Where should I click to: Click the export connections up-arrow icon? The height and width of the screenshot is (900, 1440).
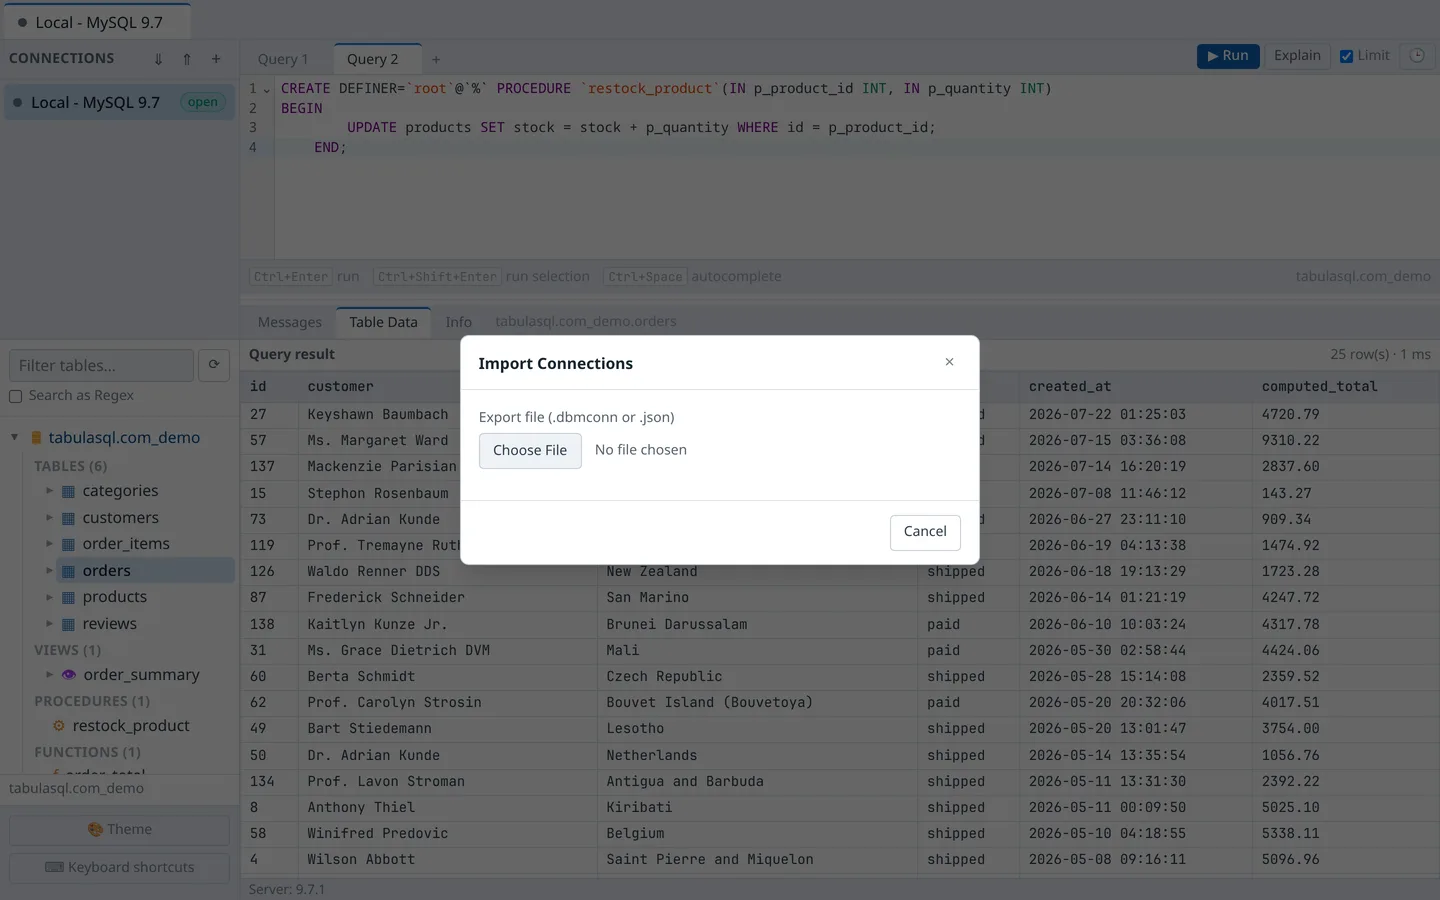(187, 59)
